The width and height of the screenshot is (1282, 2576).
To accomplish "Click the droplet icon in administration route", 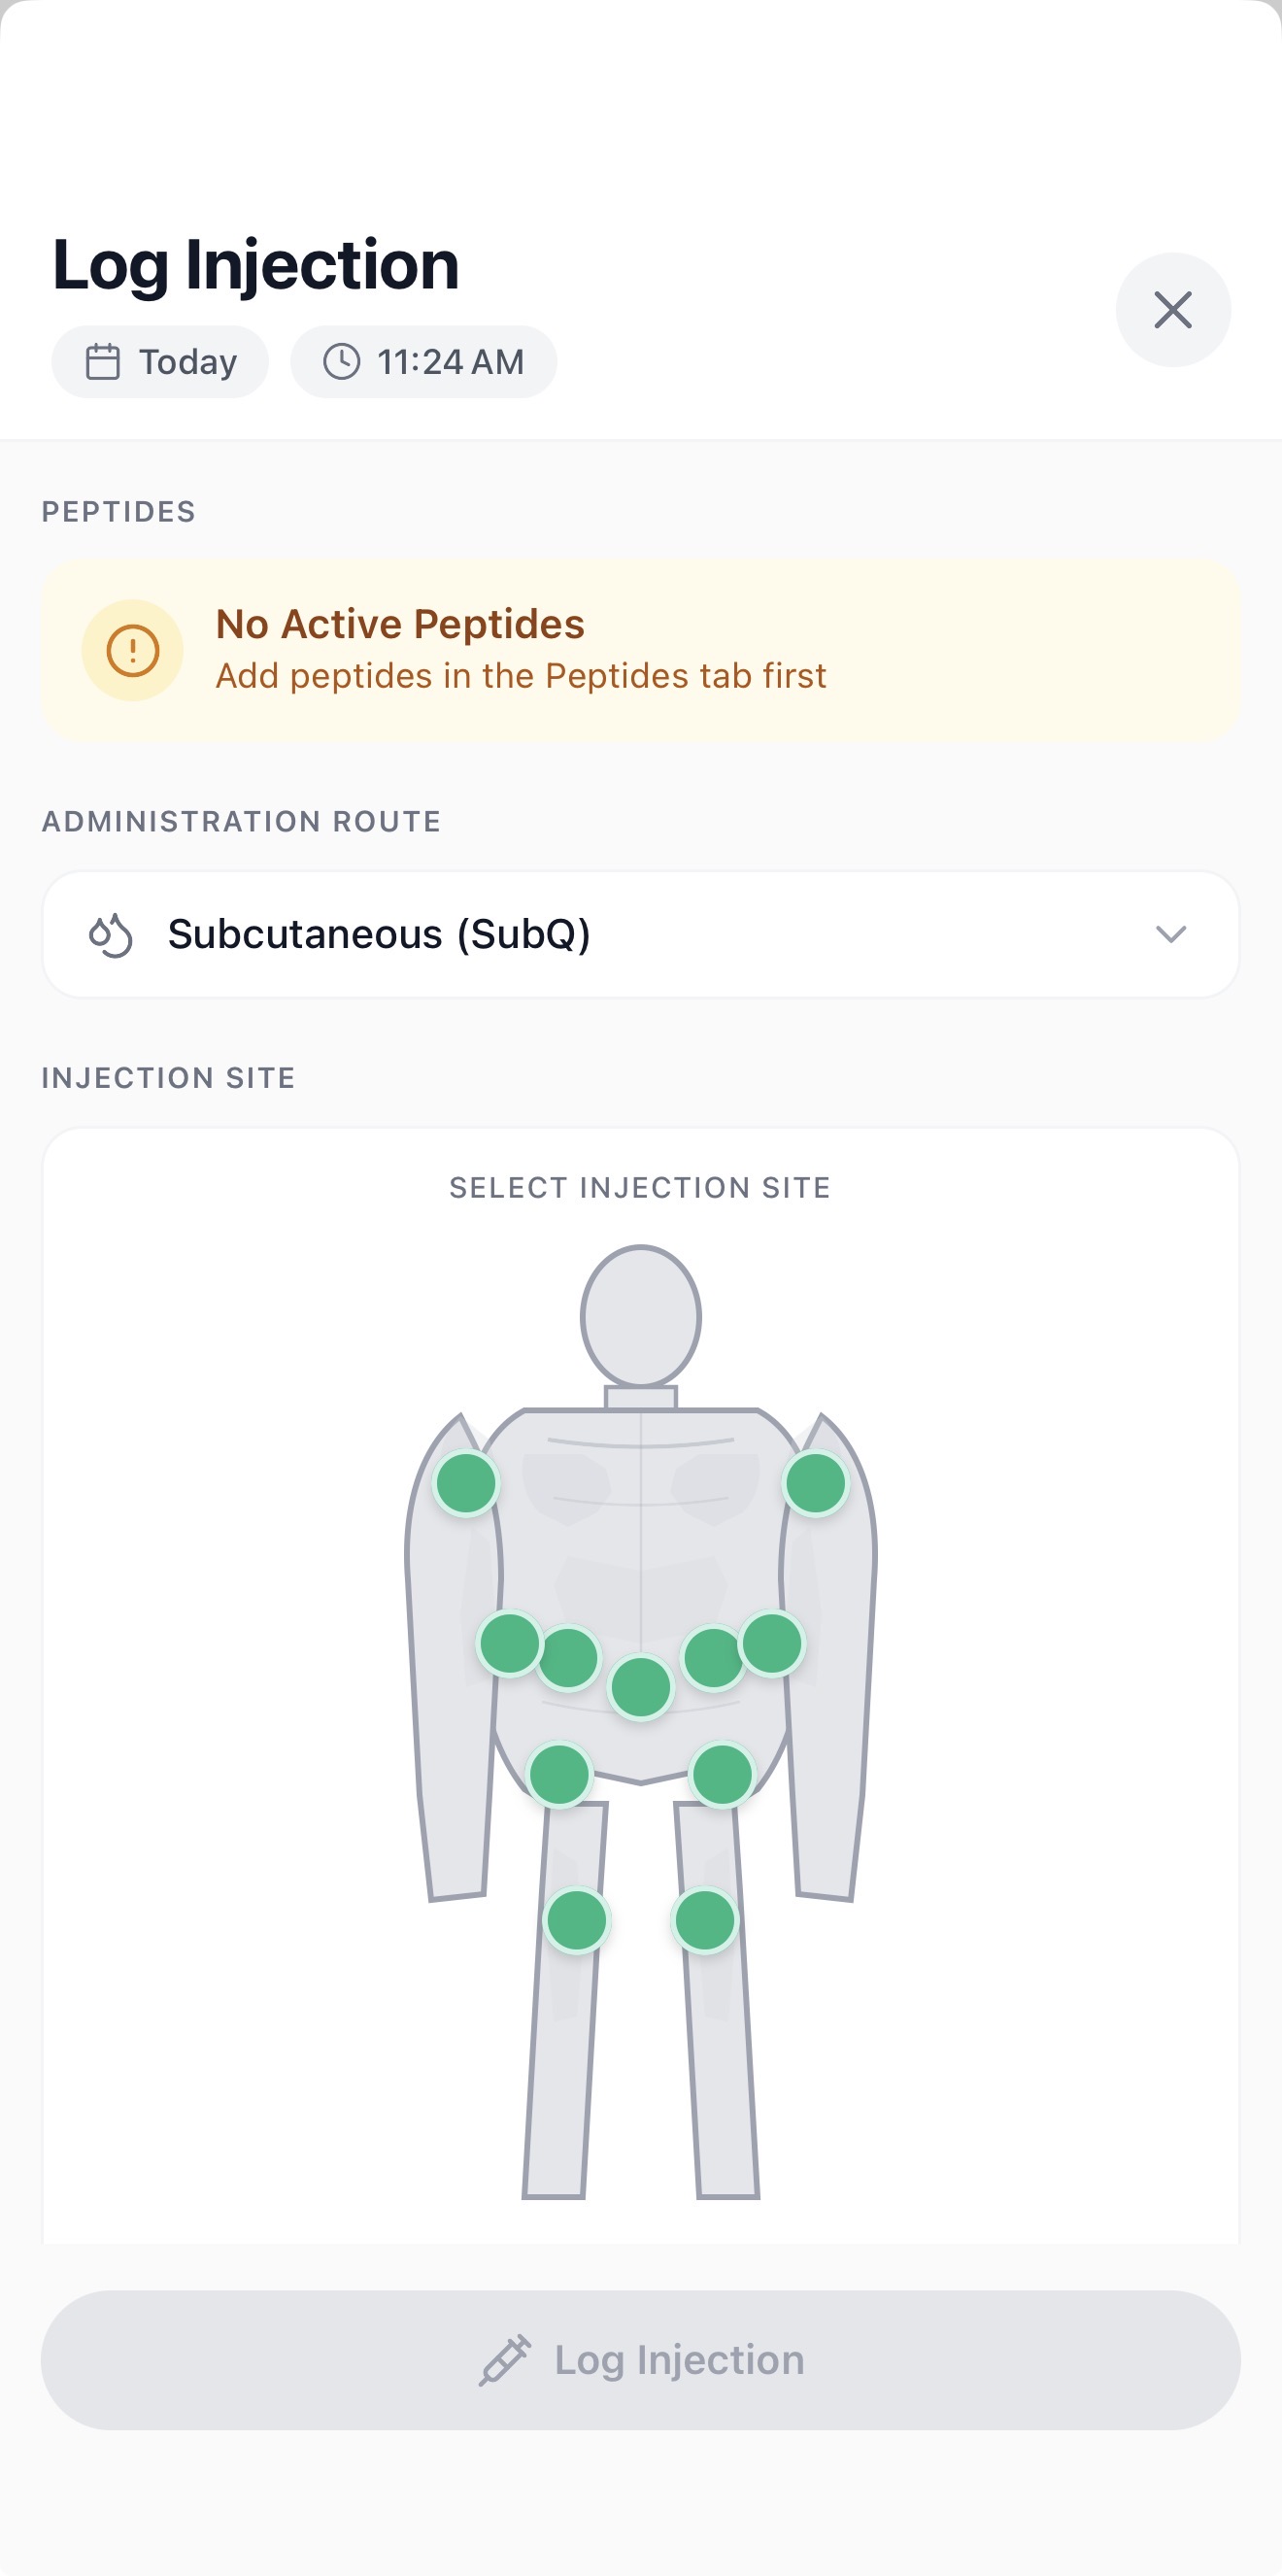I will tap(110, 935).
